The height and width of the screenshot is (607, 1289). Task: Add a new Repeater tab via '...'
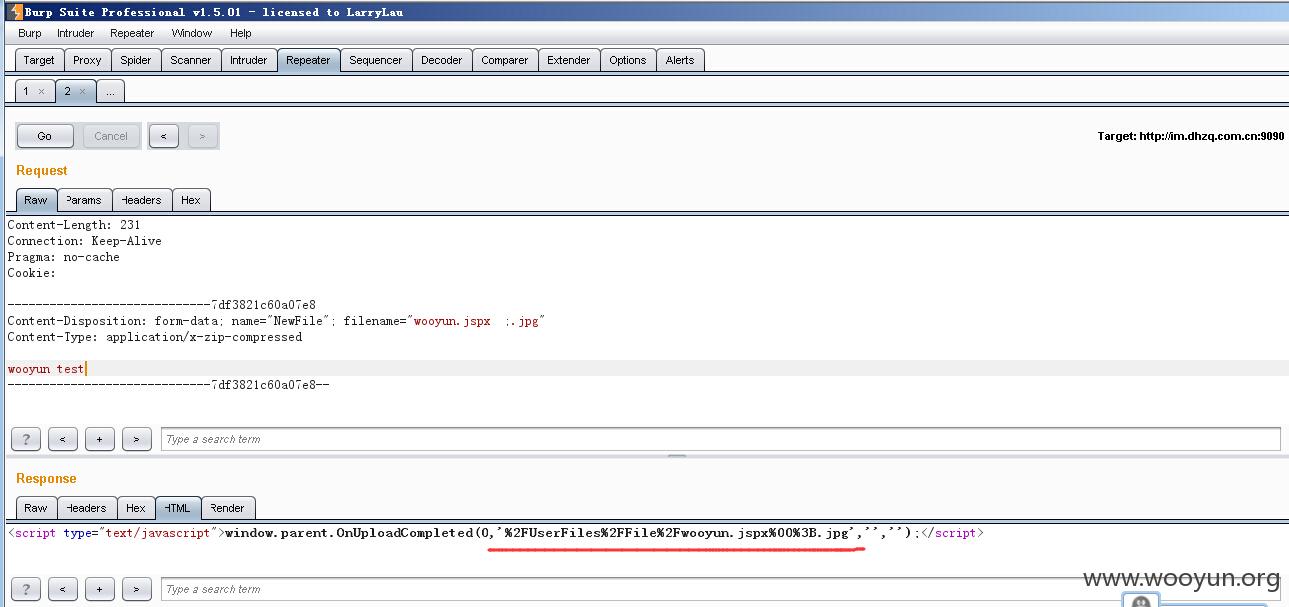click(x=110, y=91)
